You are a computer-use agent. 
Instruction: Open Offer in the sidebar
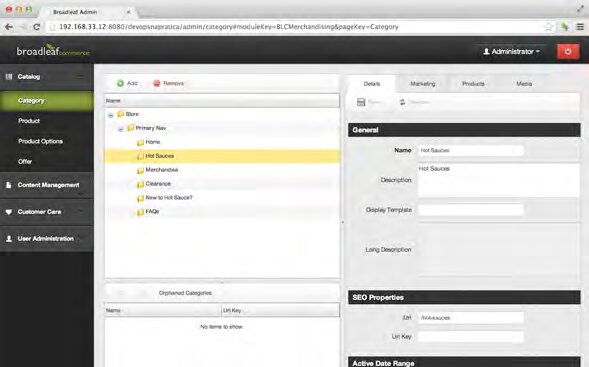[x=25, y=162]
